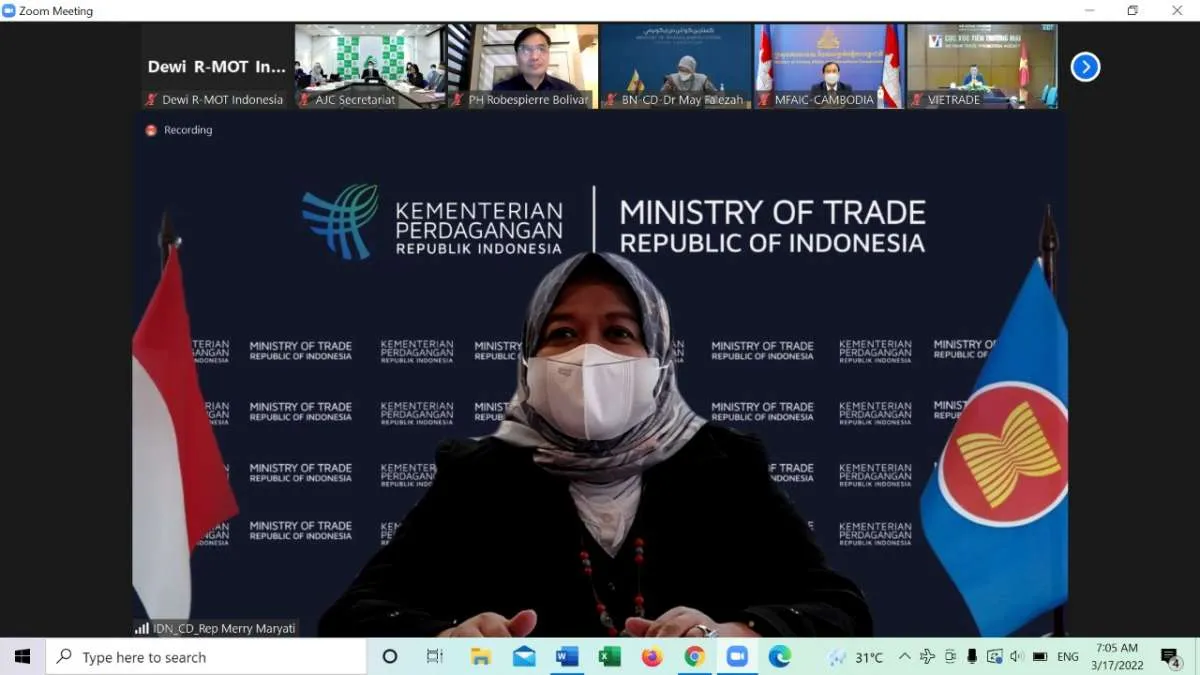Open Firefox browser in taskbar
Screen dimensions: 1200x675
click(x=652, y=657)
